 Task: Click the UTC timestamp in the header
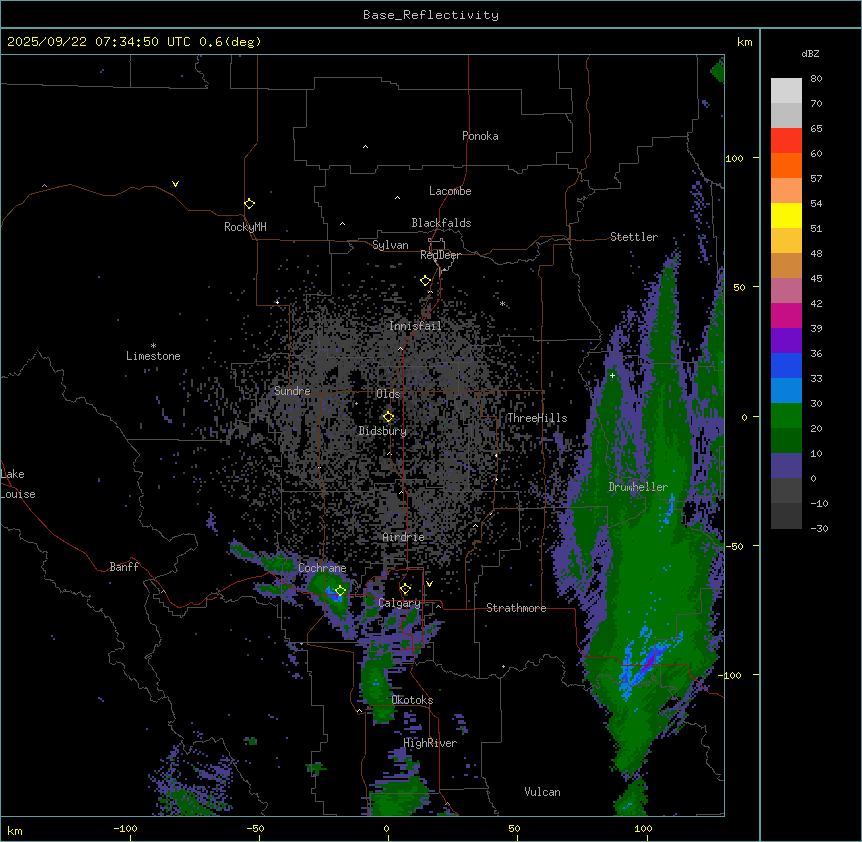point(134,42)
